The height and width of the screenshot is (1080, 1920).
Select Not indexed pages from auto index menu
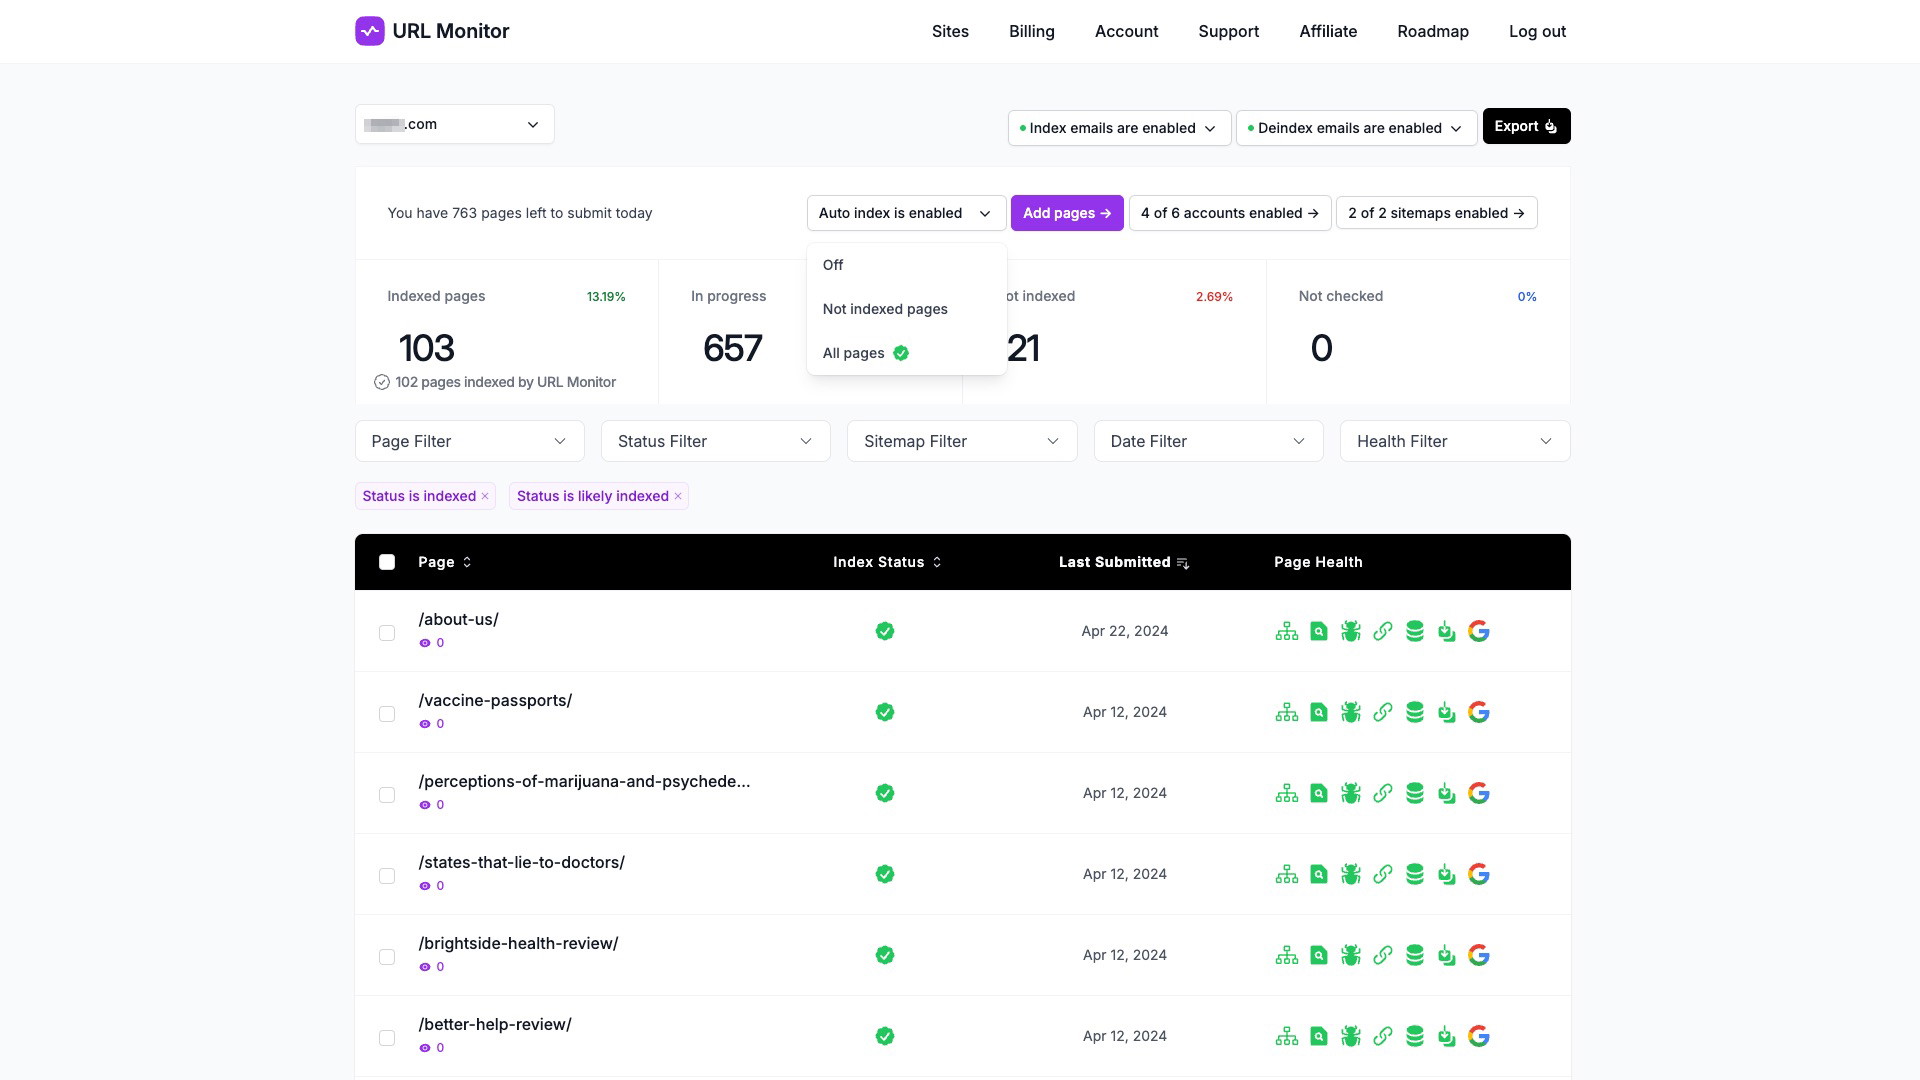tap(885, 309)
